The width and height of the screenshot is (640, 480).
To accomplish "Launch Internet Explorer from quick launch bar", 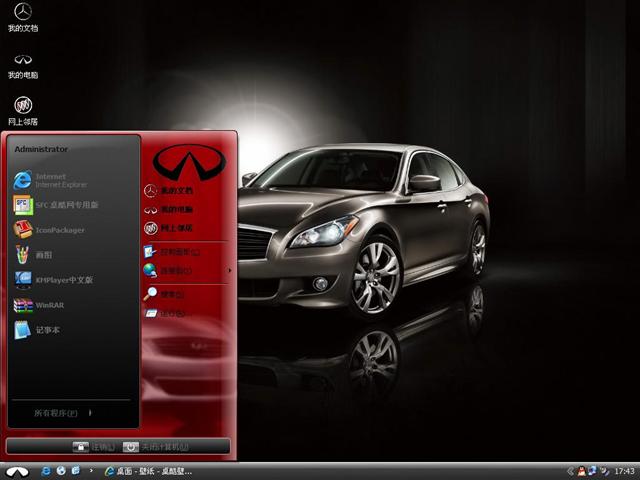I will point(46,471).
